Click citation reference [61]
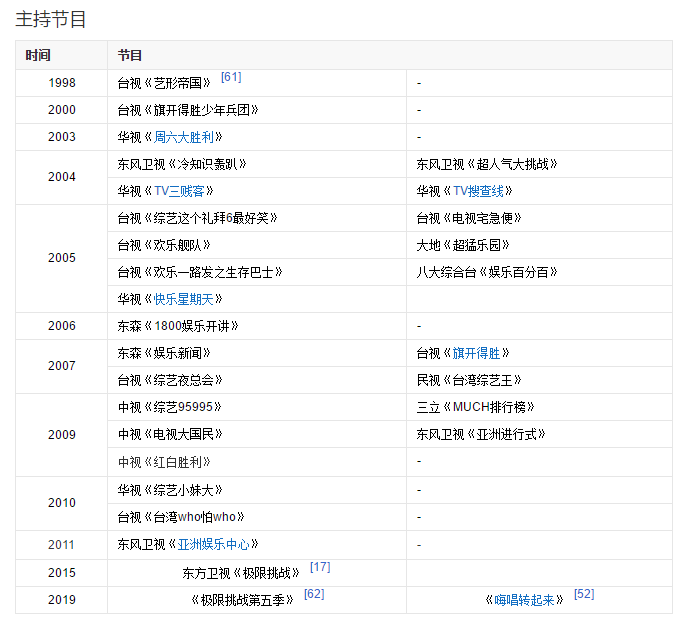The height and width of the screenshot is (629, 689). (231, 77)
